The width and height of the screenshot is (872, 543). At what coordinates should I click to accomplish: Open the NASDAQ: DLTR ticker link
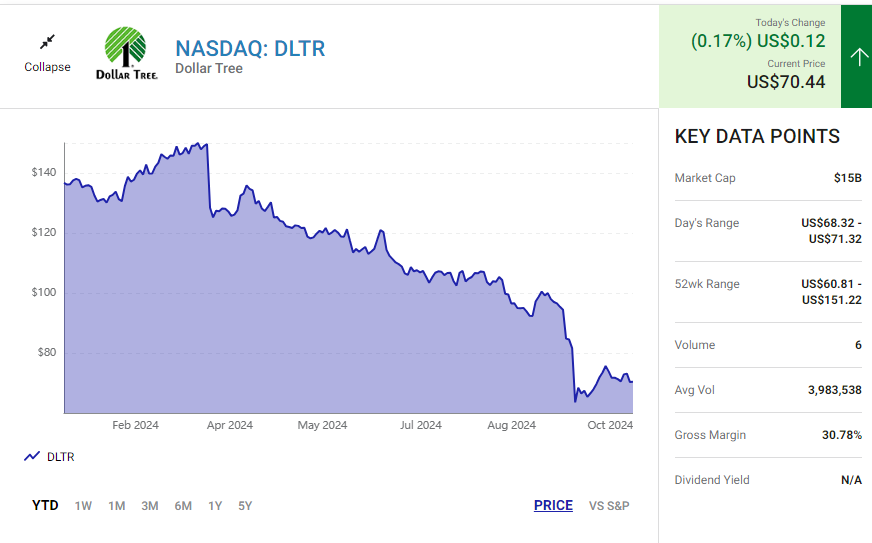coord(250,48)
